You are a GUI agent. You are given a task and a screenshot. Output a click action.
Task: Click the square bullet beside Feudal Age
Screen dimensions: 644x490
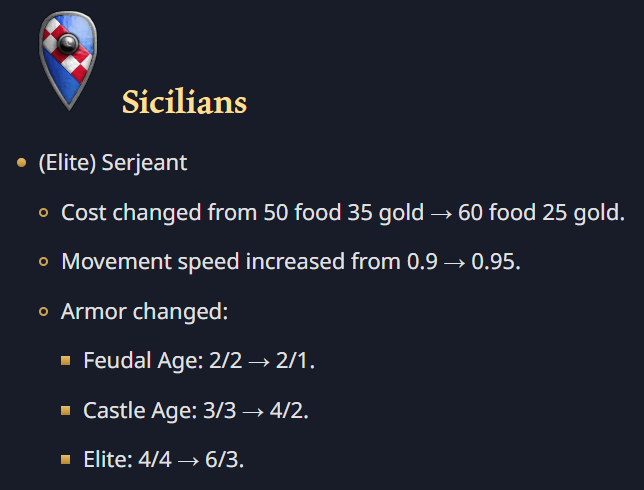(66, 361)
